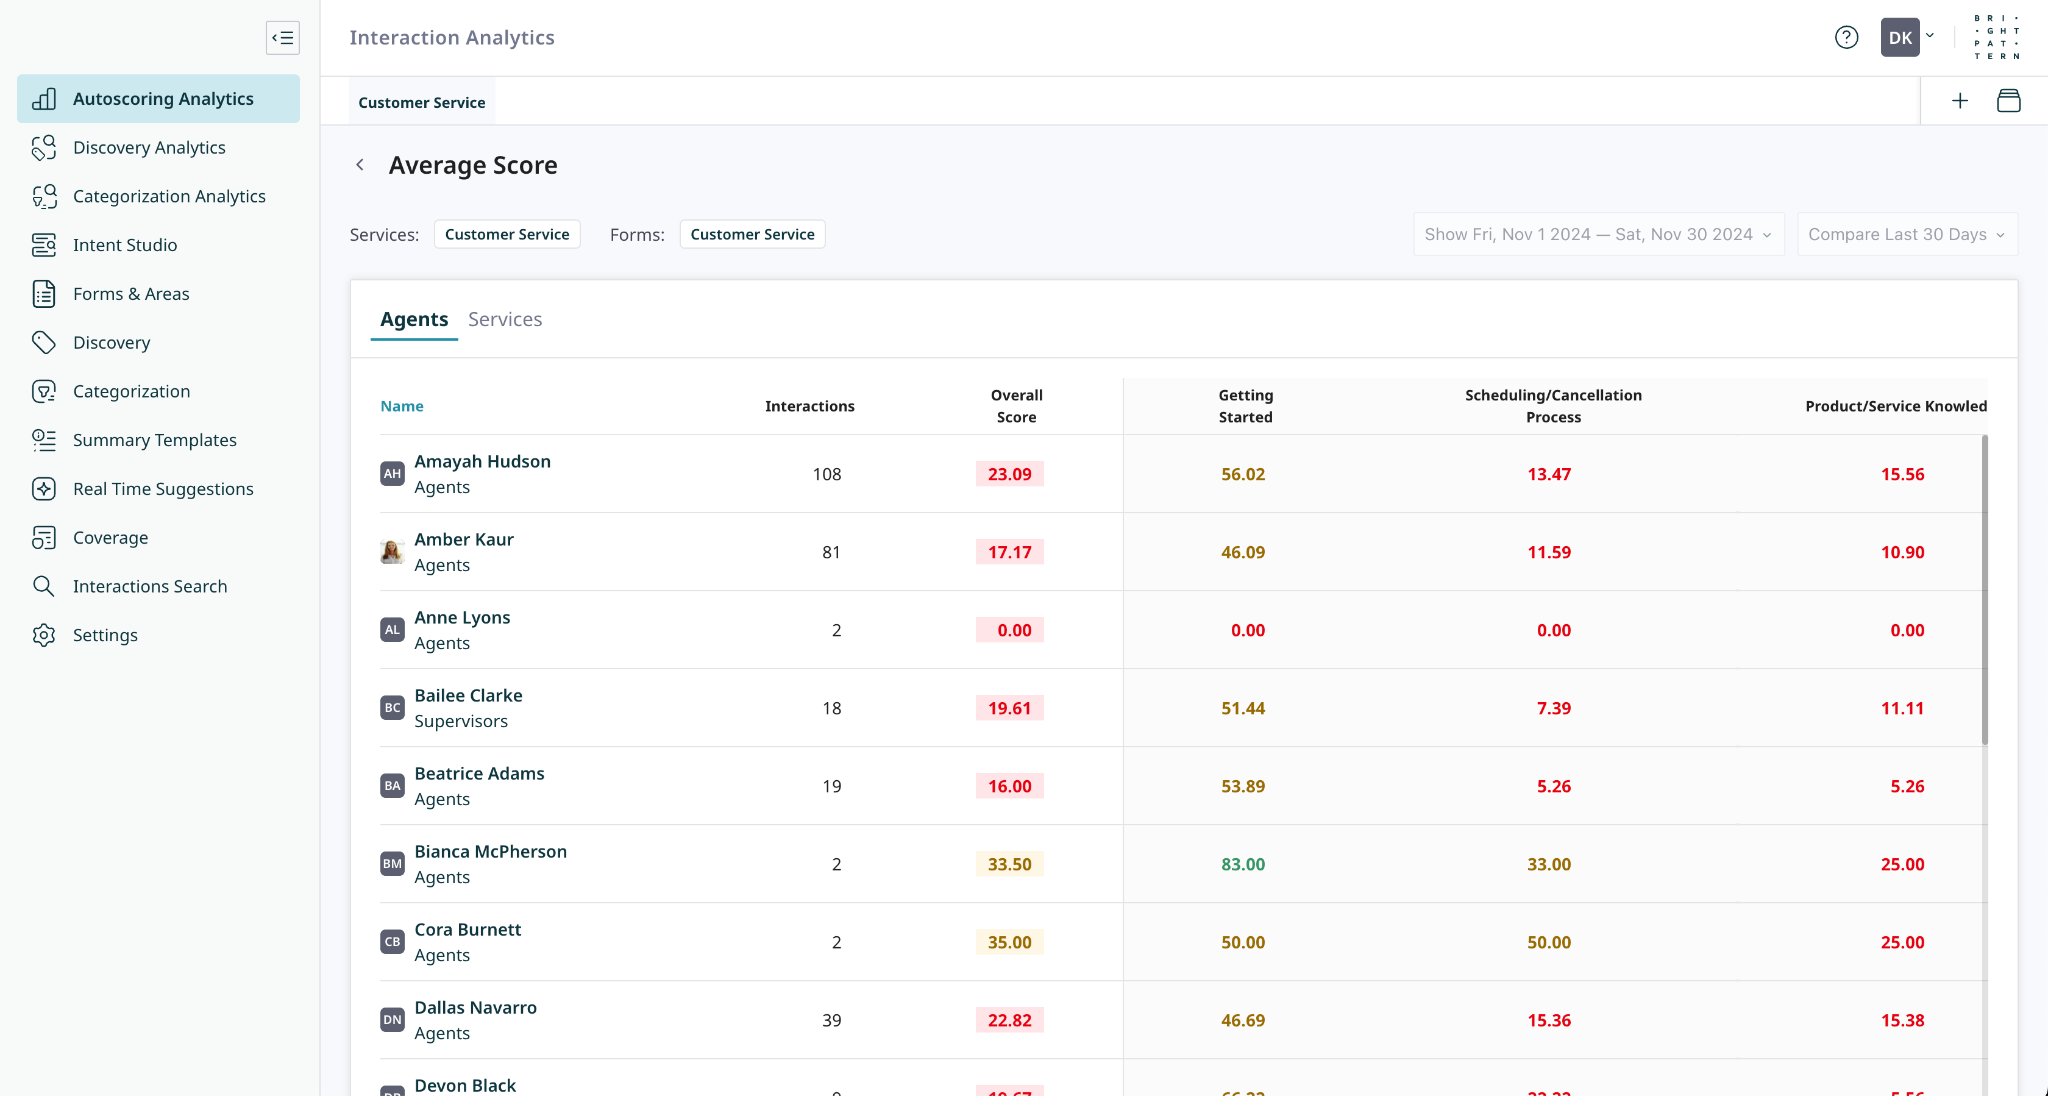Open Intent Studio menu item
Screen dimensions: 2048x1096
tap(158, 245)
